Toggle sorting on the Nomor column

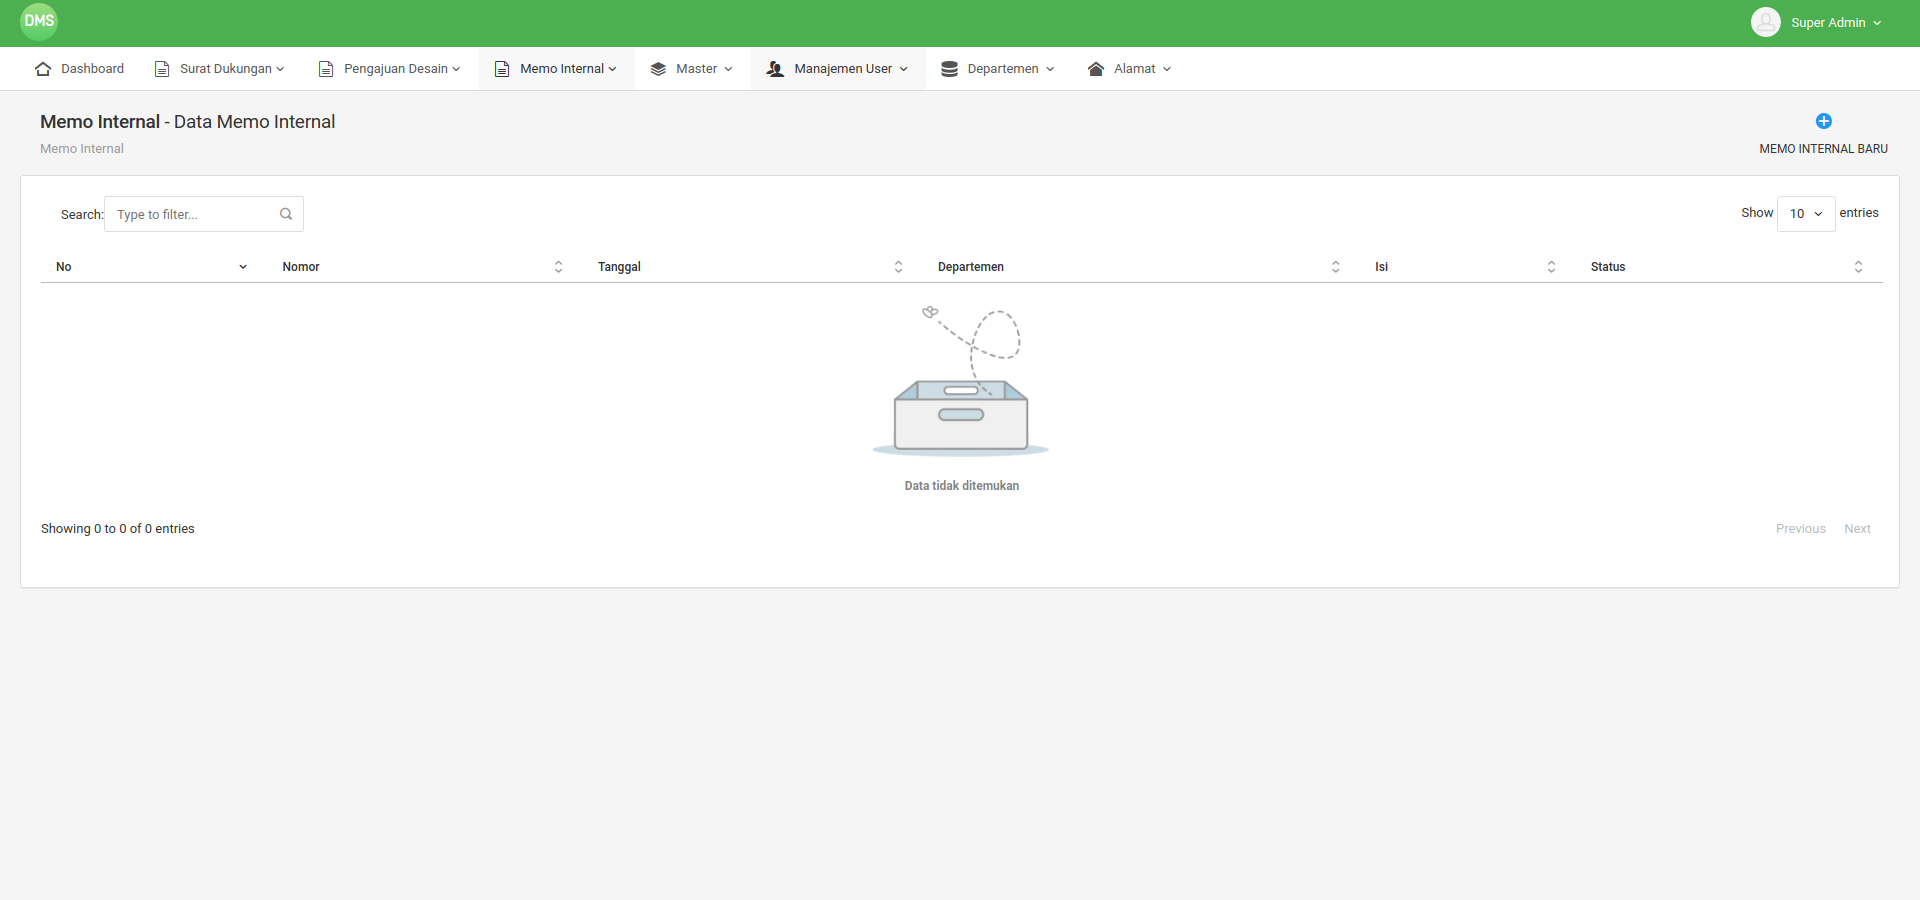(x=558, y=266)
